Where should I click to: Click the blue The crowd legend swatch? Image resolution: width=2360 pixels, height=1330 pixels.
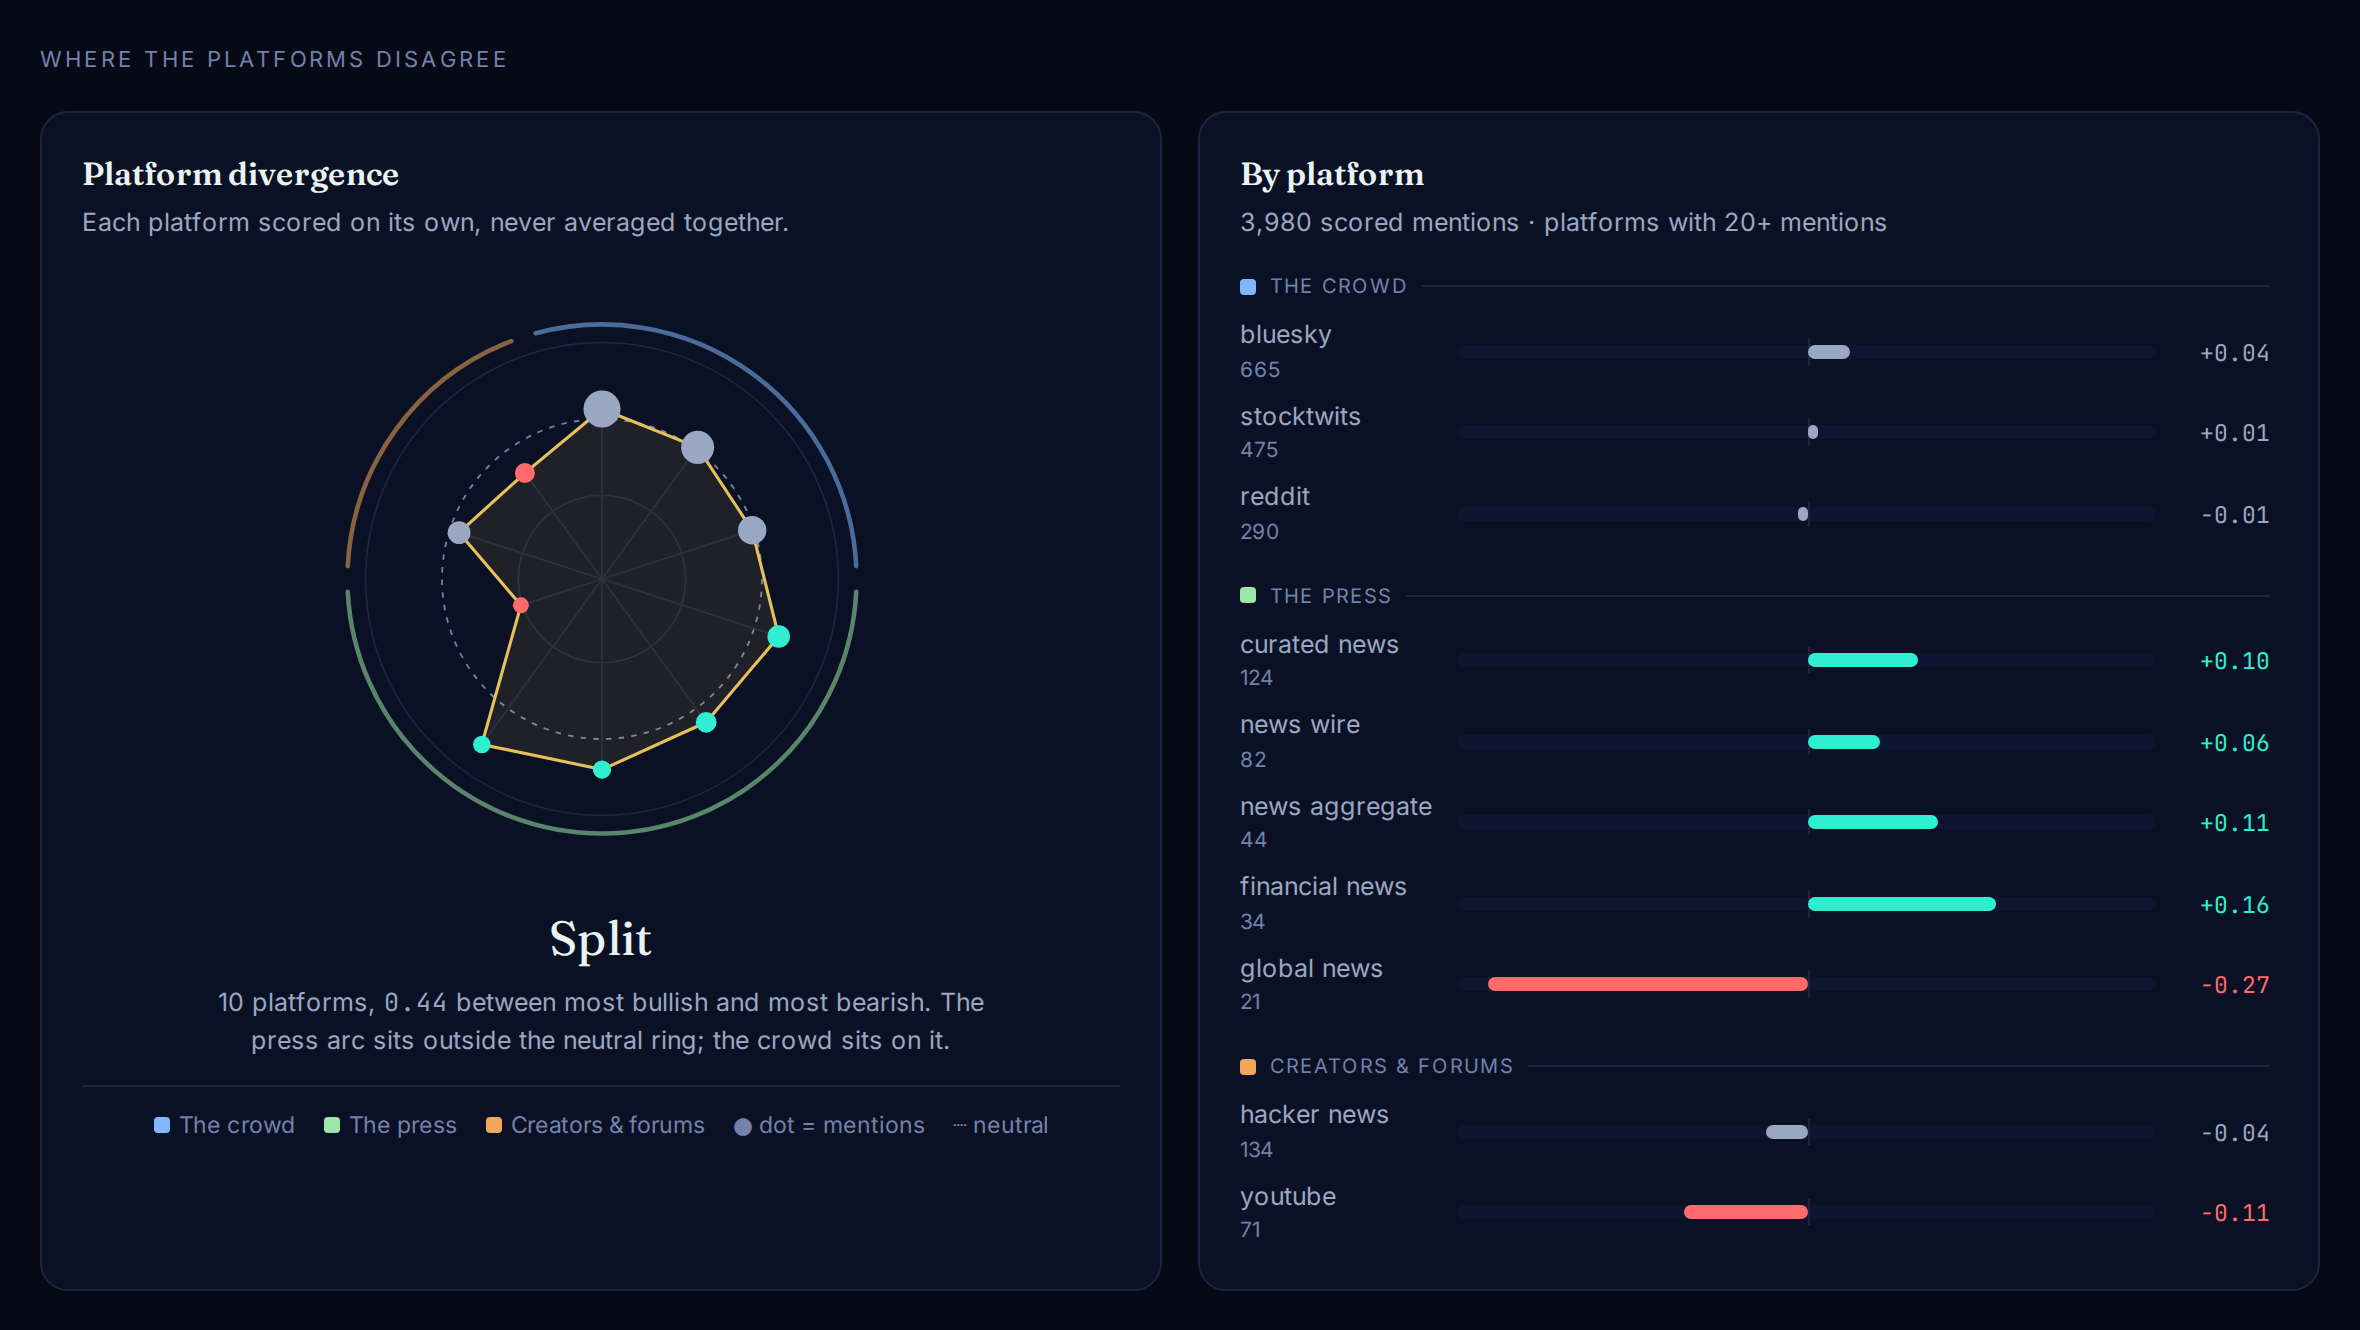click(162, 1125)
